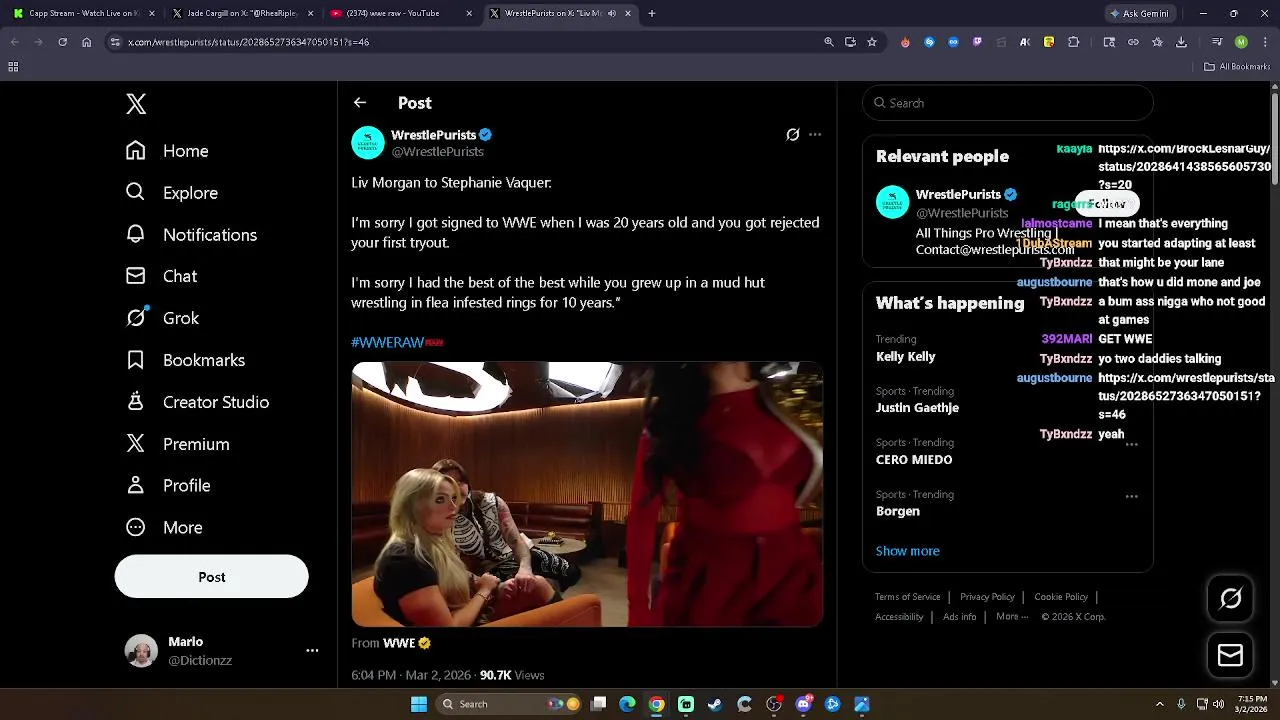The width and height of the screenshot is (1280, 720).
Task: Open Discord from the taskbar
Action: (803, 704)
